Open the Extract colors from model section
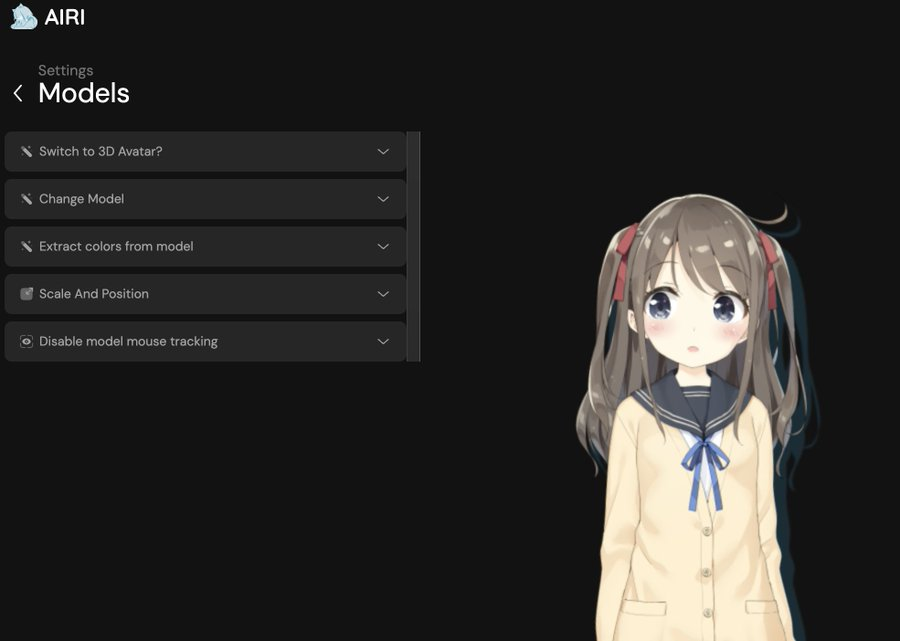900x641 pixels. click(x=205, y=246)
